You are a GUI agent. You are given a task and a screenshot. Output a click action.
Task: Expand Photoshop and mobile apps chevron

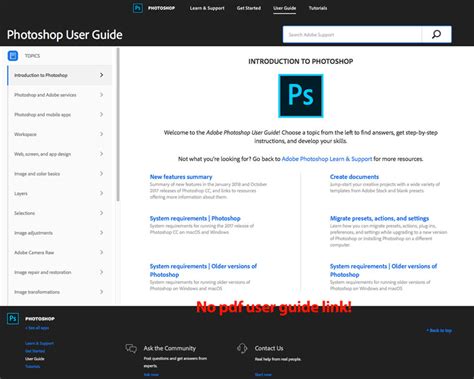tap(101, 114)
